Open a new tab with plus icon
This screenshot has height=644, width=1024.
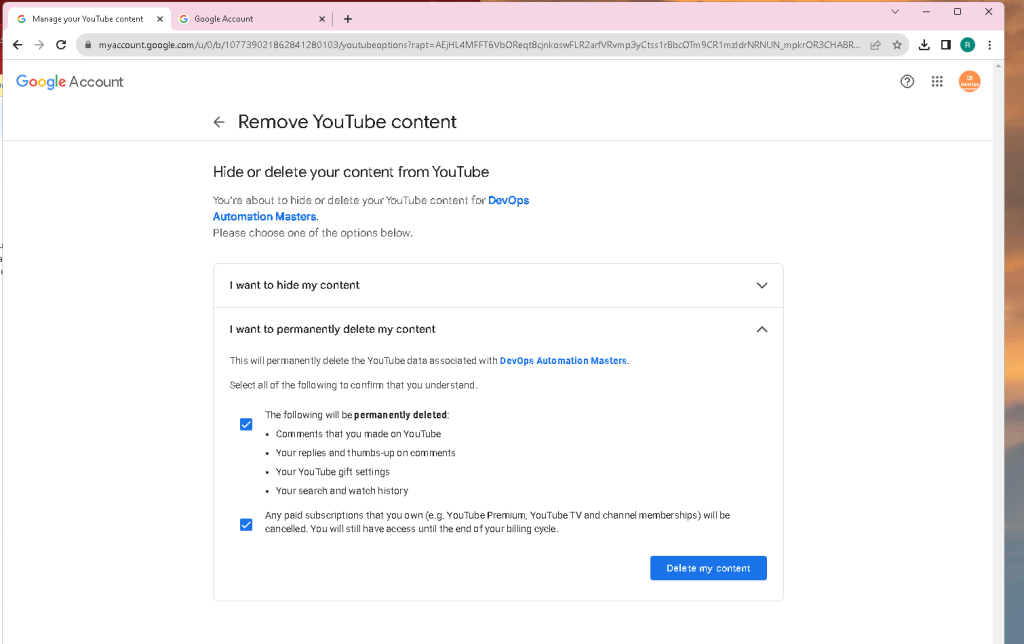347,19
